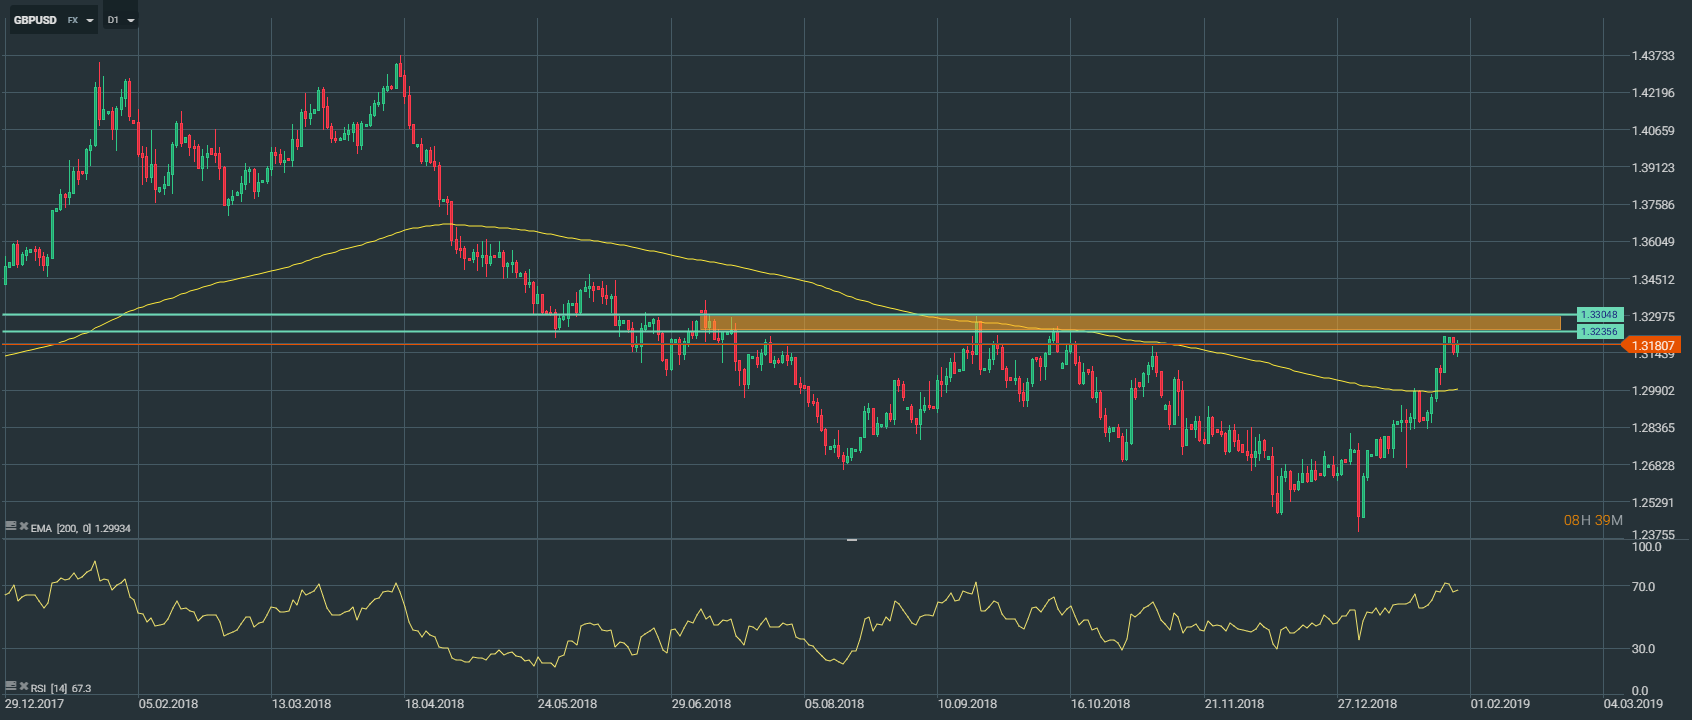This screenshot has height=720, width=1692.
Task: Click the 18.04.2018 date on time axis
Action: coord(434,704)
